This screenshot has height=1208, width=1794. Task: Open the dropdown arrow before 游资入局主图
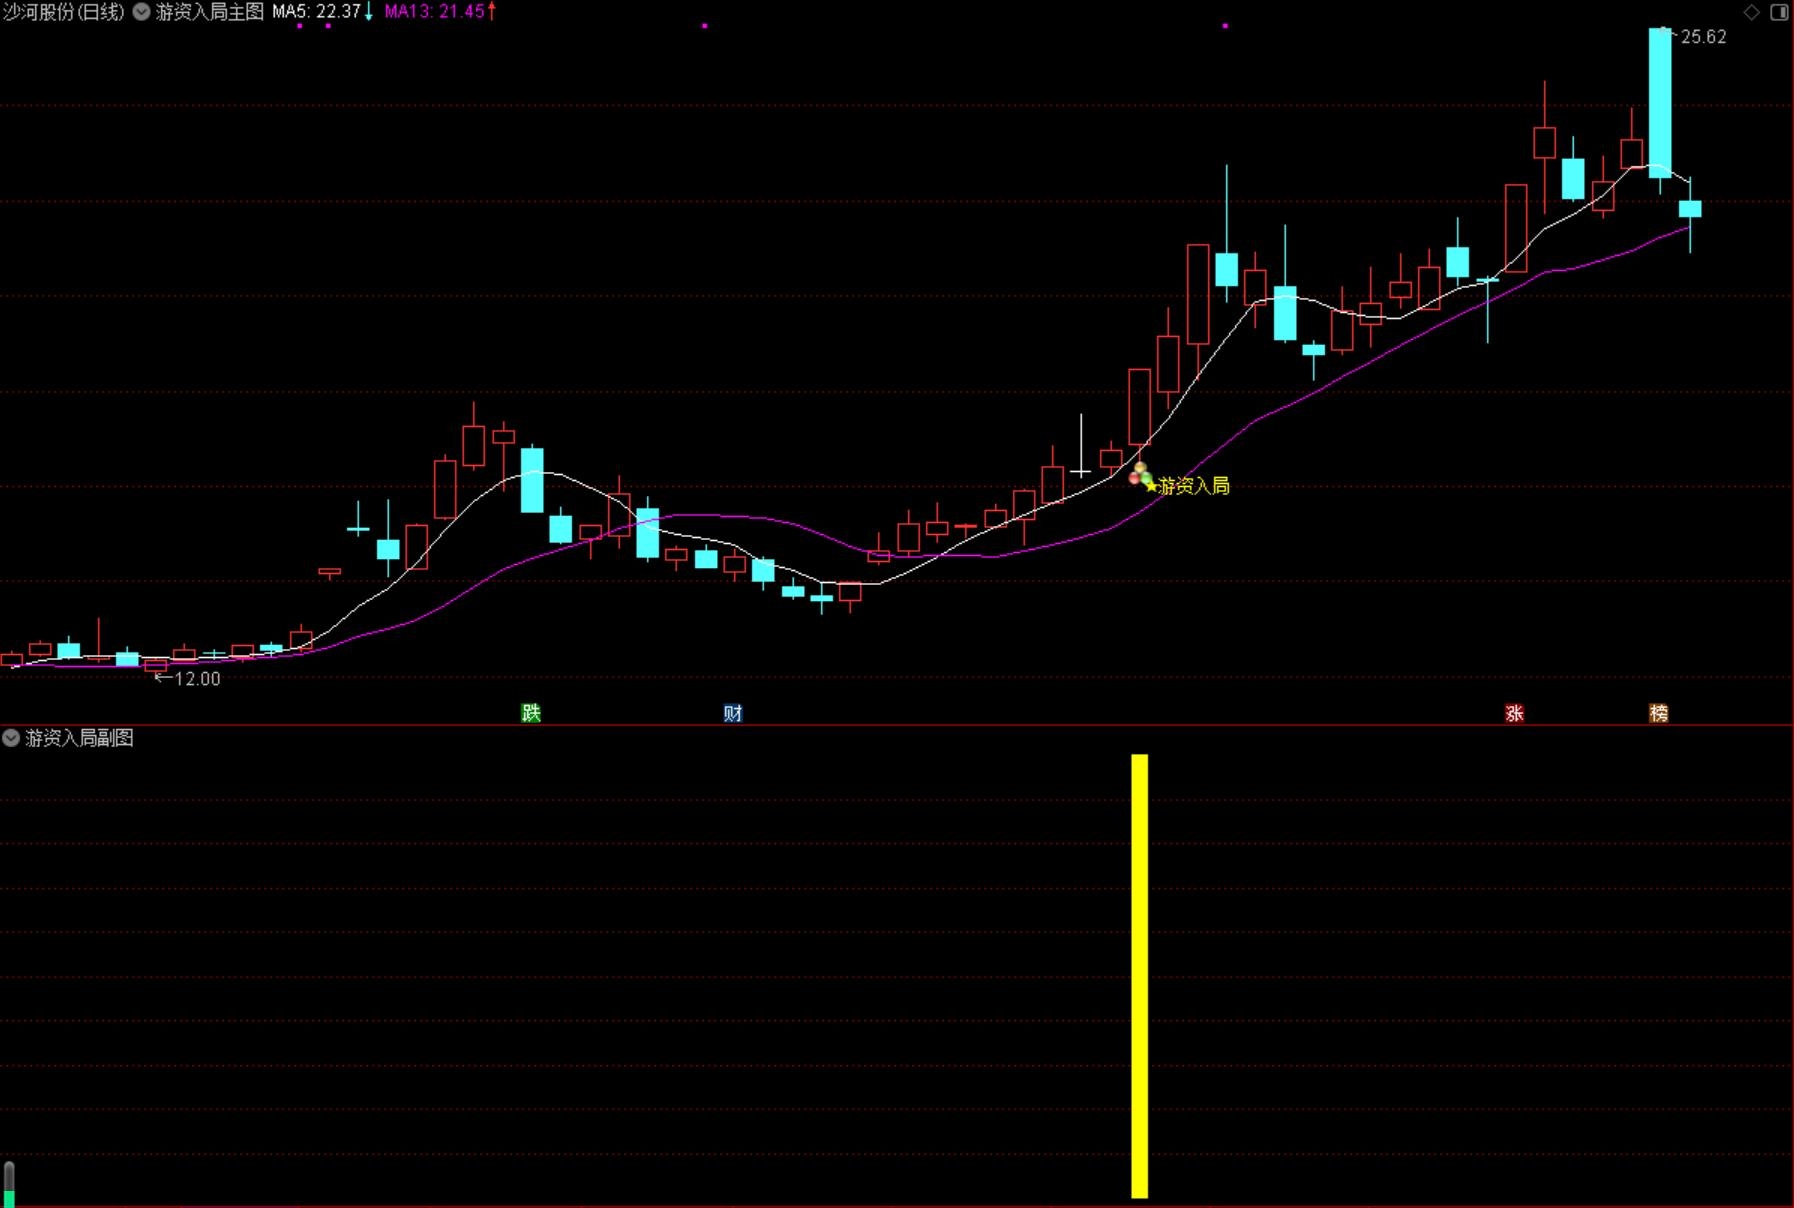click(x=142, y=12)
